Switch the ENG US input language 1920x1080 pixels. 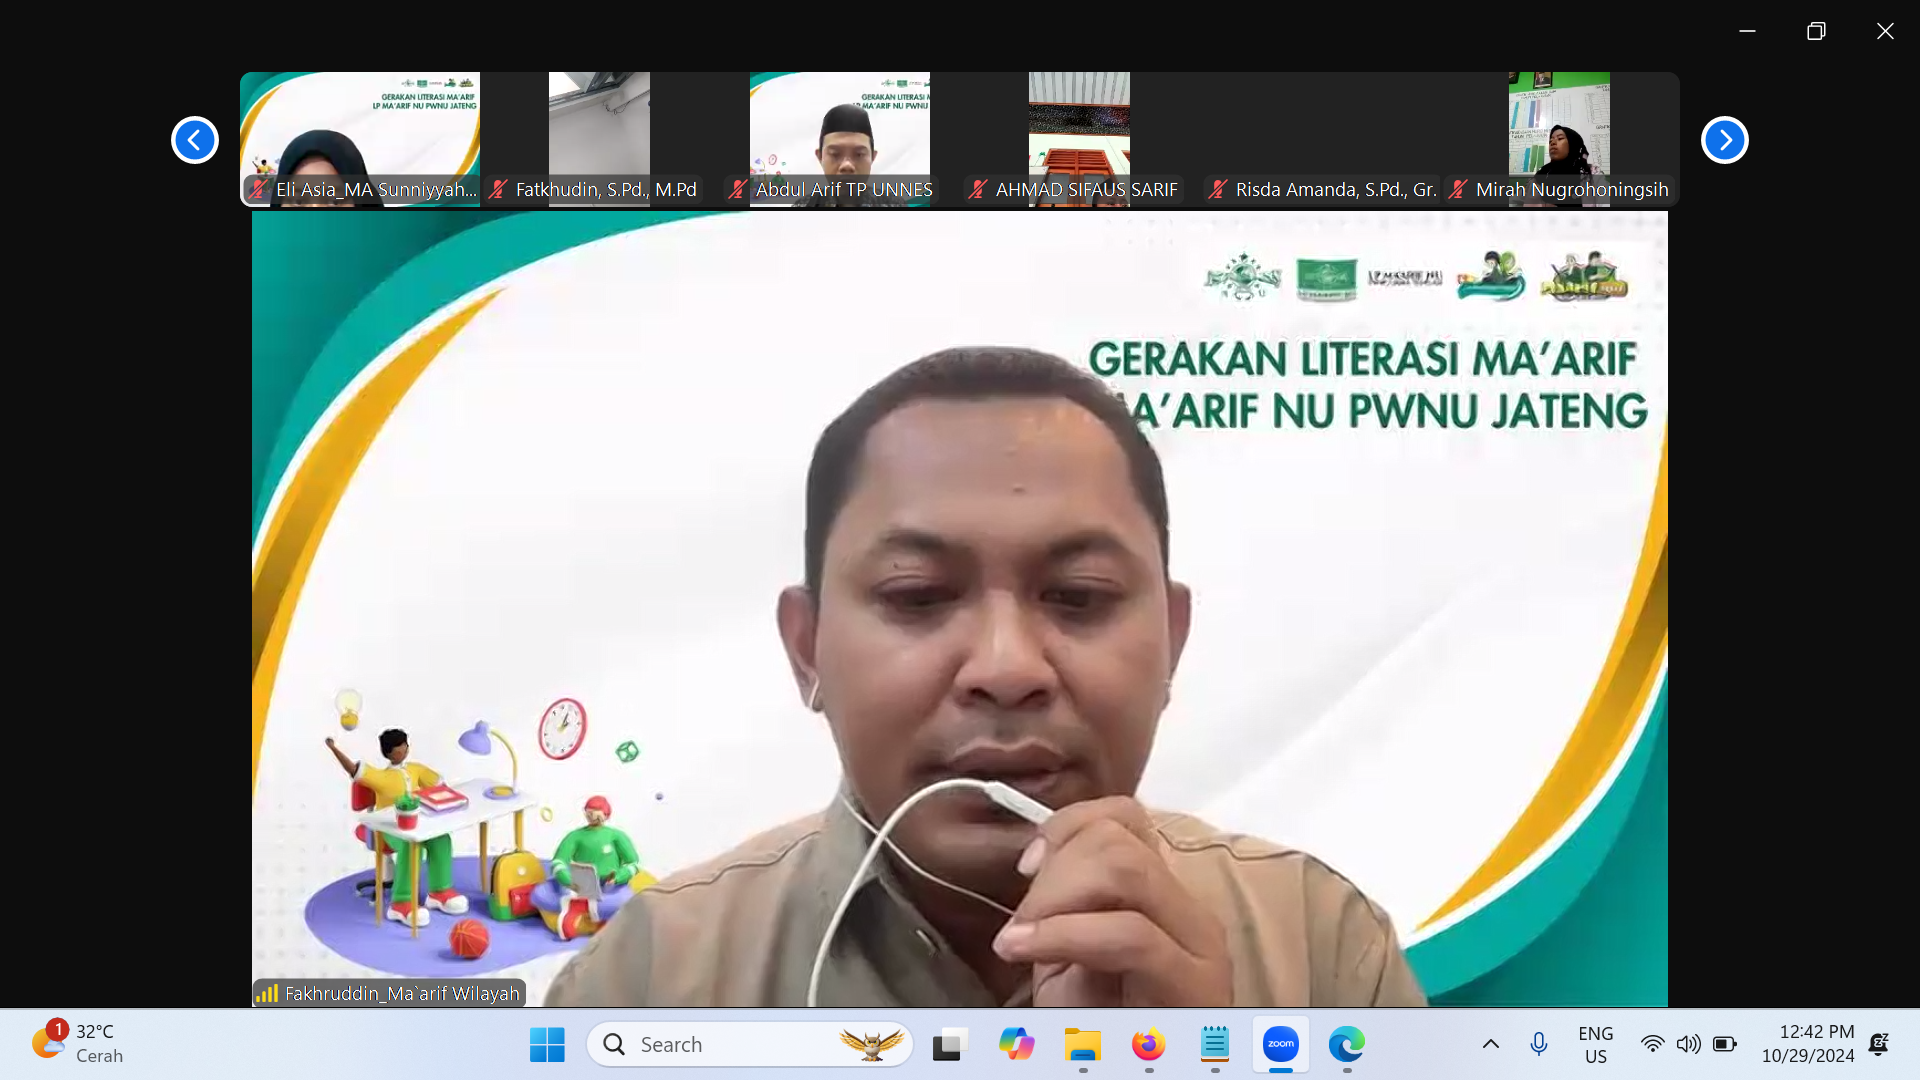coord(1596,1045)
